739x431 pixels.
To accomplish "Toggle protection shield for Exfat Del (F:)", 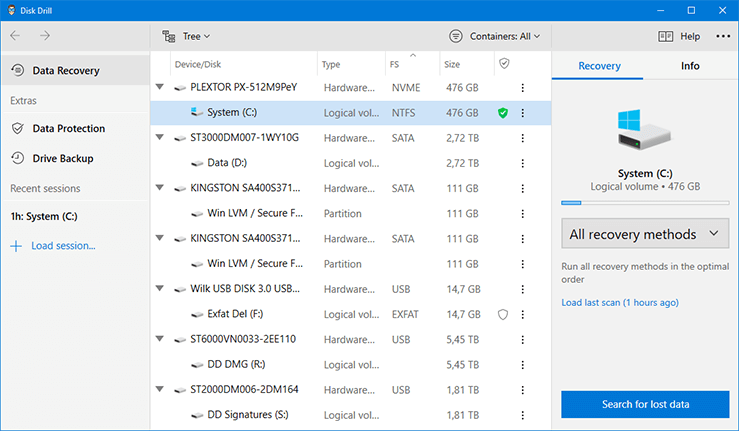I will click(503, 315).
